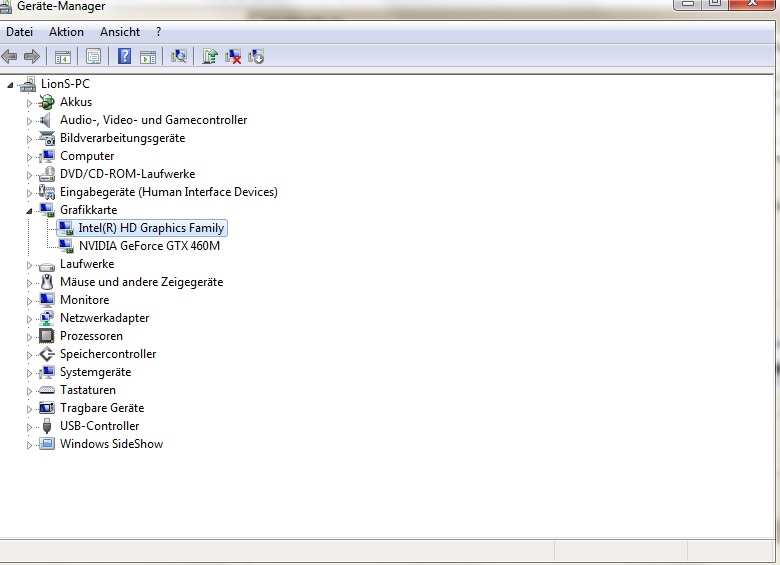Expand the Monitore category
The height and width of the screenshot is (565, 780).
(29, 301)
